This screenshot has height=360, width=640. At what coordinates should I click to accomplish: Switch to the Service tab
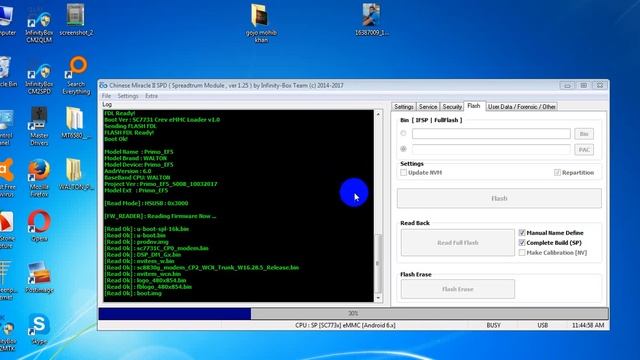(x=428, y=107)
